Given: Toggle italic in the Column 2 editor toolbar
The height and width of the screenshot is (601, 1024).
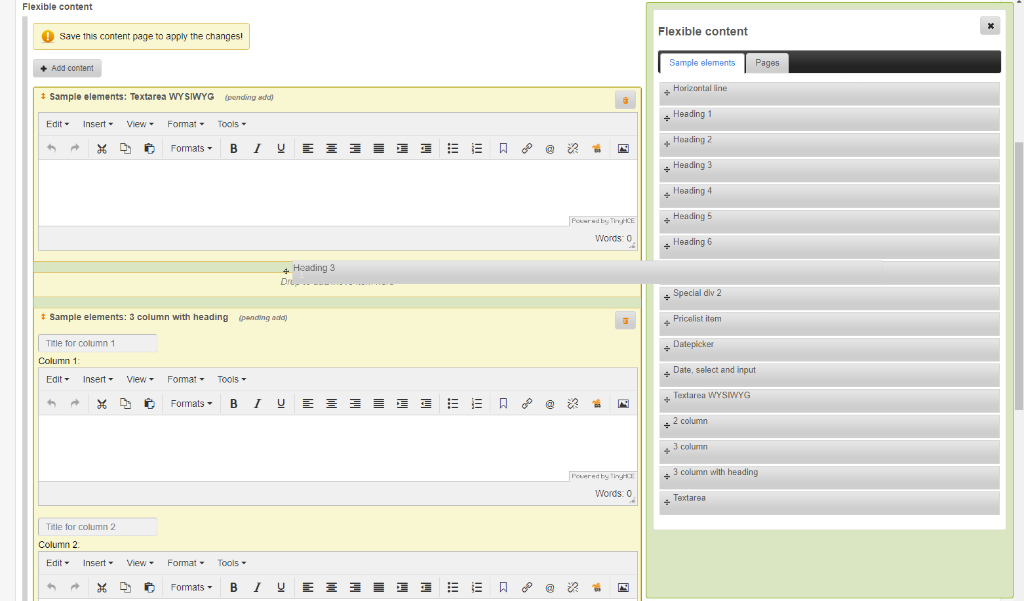Looking at the screenshot, I should click(257, 588).
